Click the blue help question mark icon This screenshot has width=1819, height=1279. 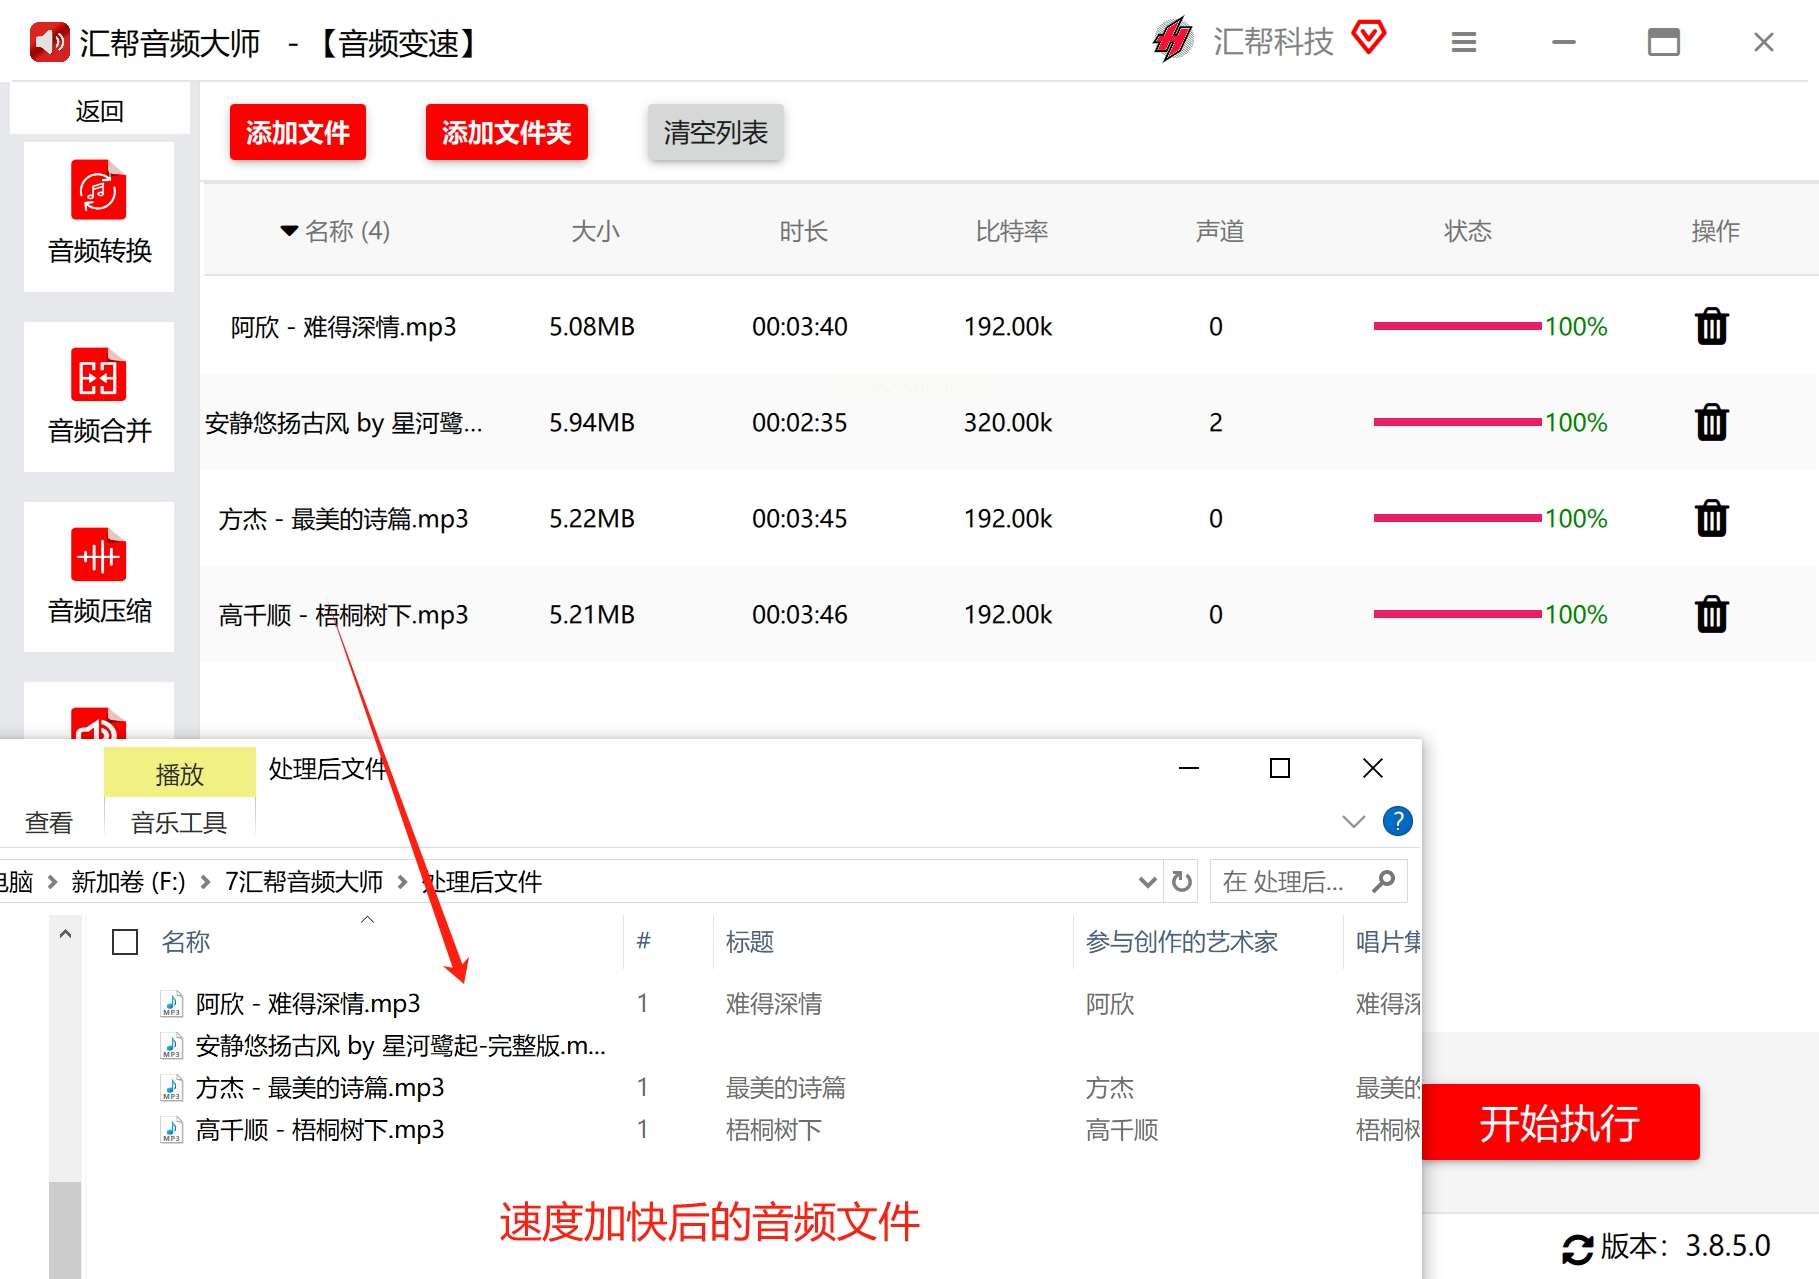click(1397, 821)
